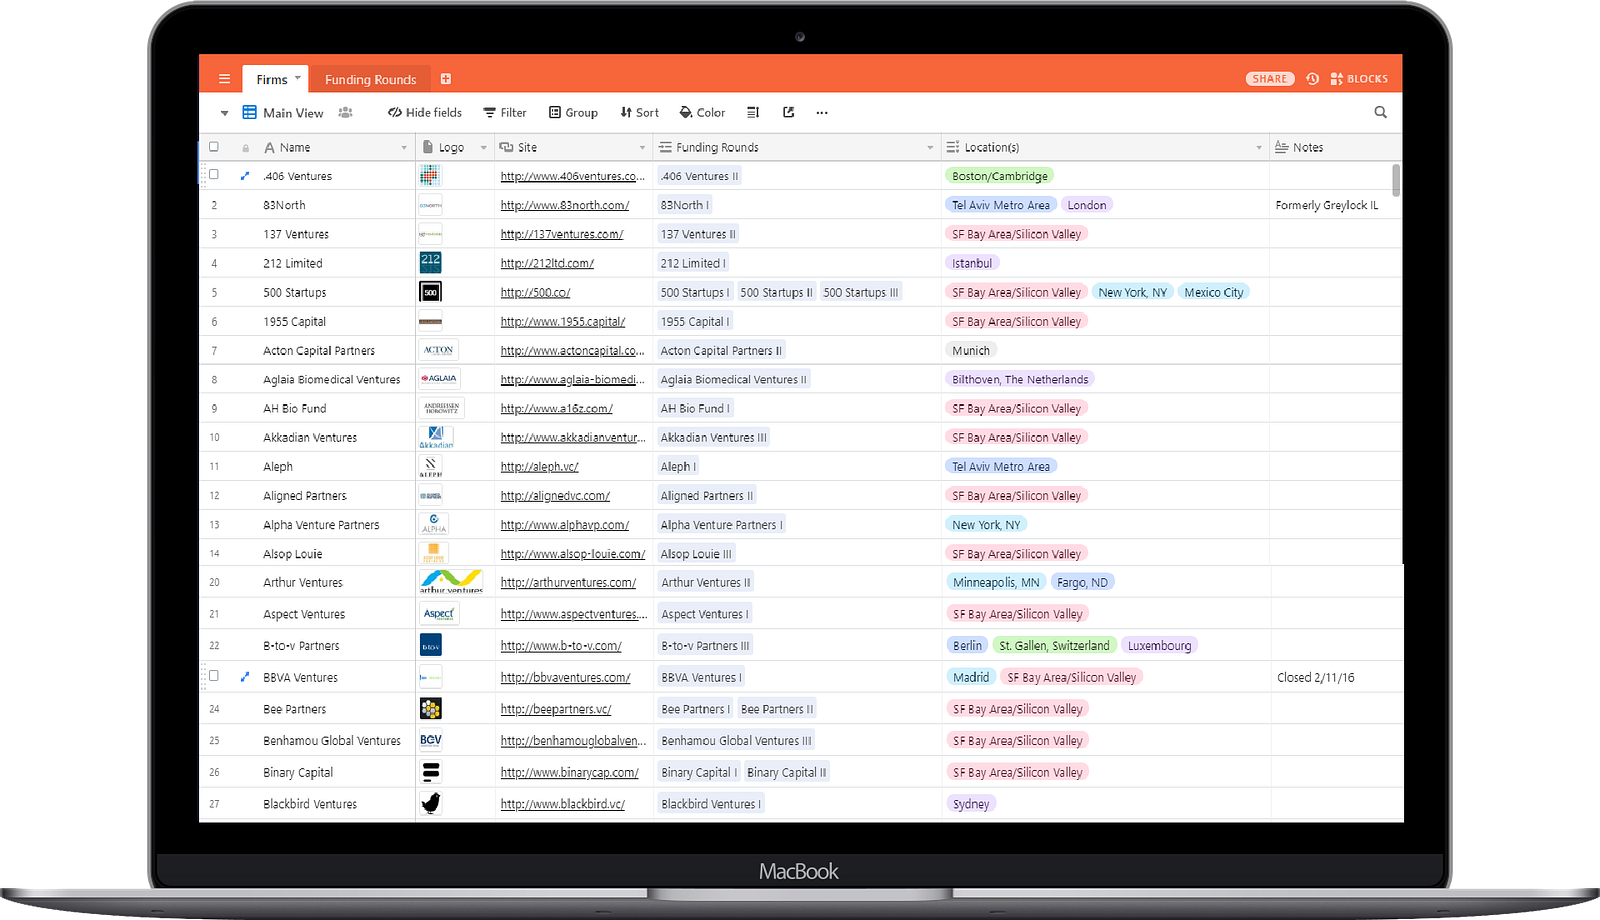Viewport: 1600px width, 920px height.
Task: Open the http://beepartners.vc/ link
Action: [x=556, y=710]
